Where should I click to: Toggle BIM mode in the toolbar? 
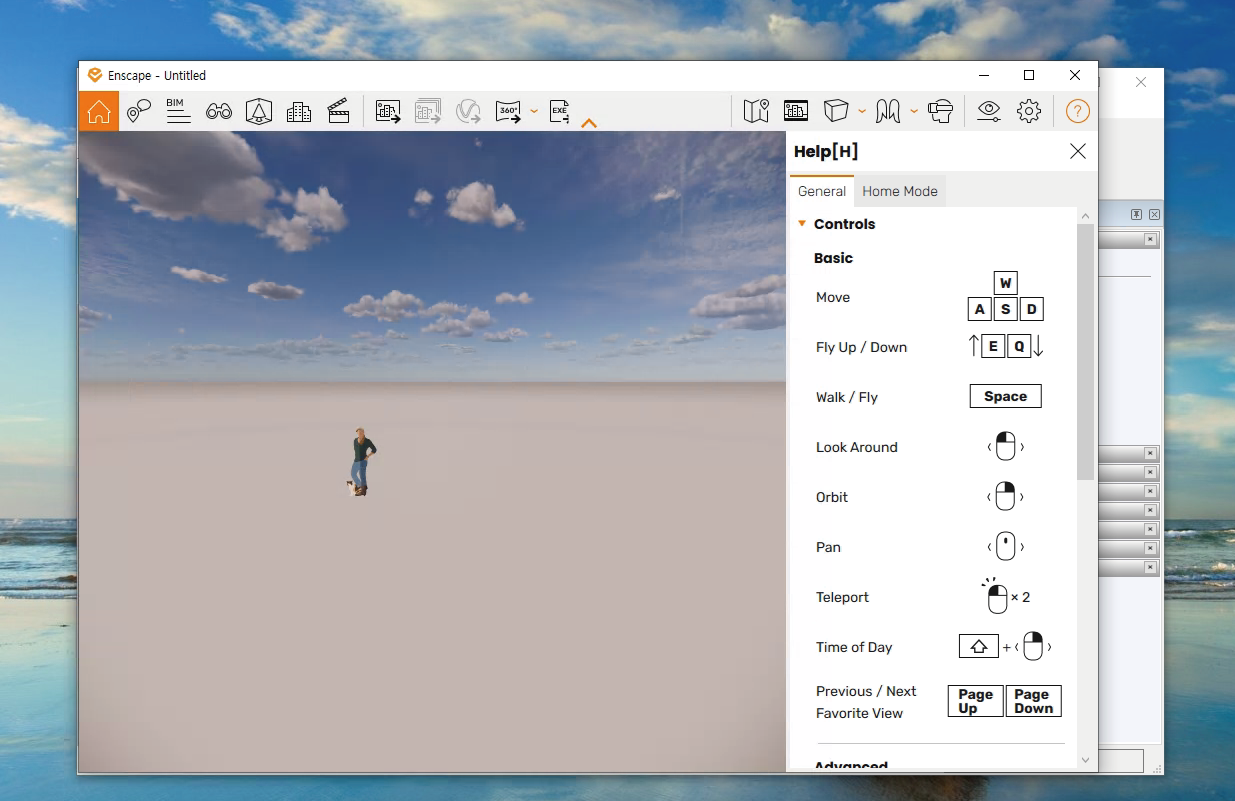click(178, 111)
